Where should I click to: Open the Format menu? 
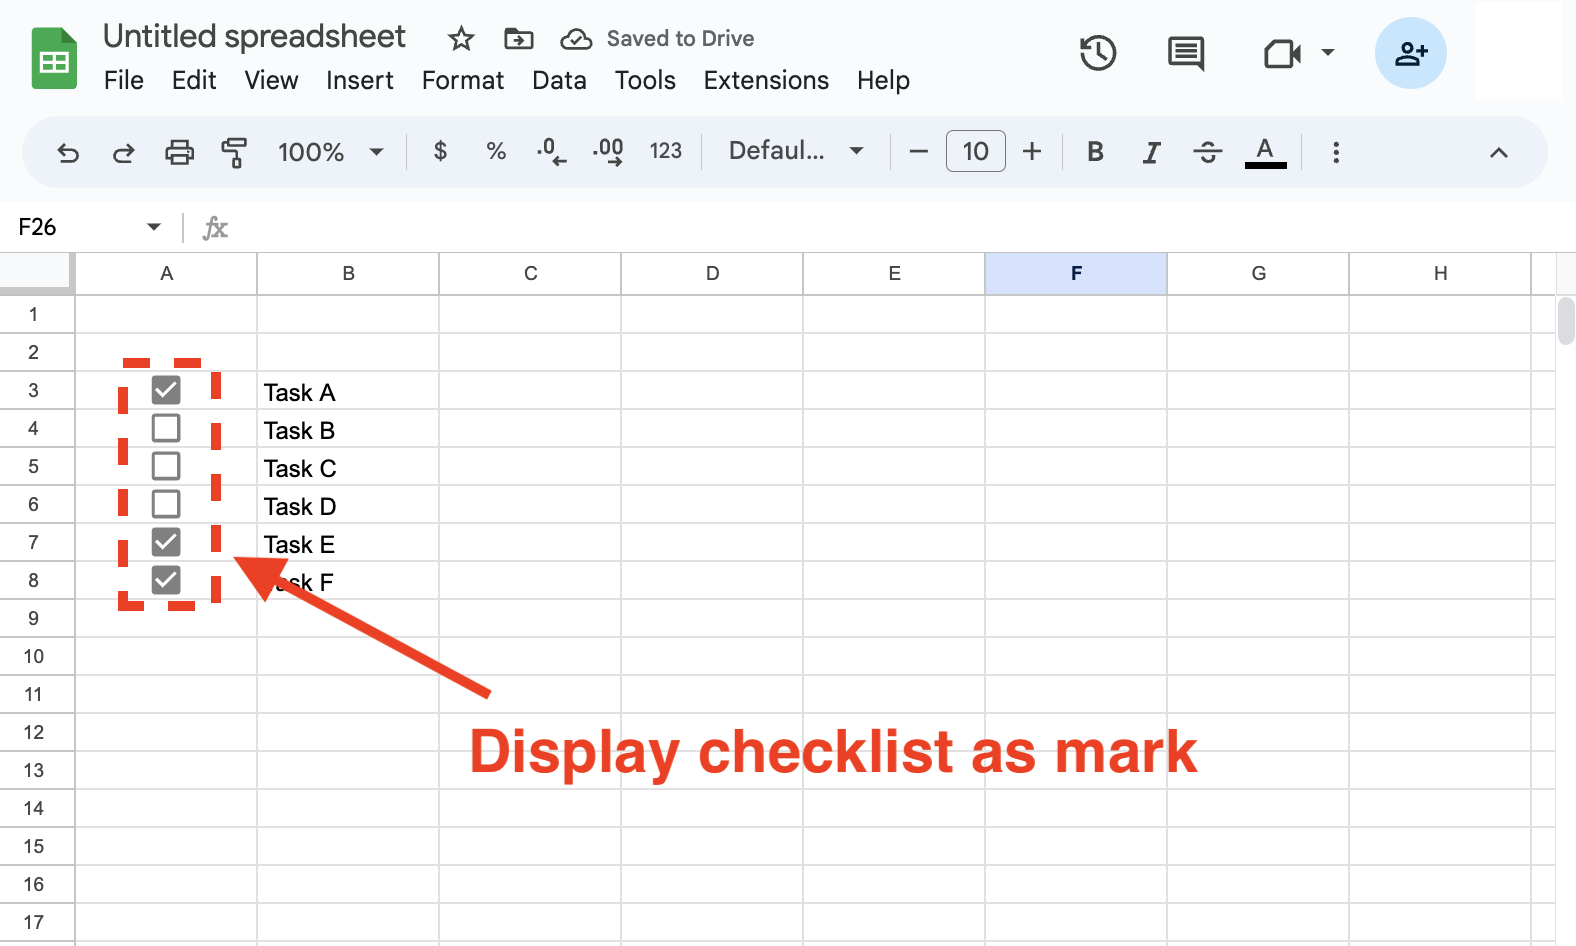463,80
